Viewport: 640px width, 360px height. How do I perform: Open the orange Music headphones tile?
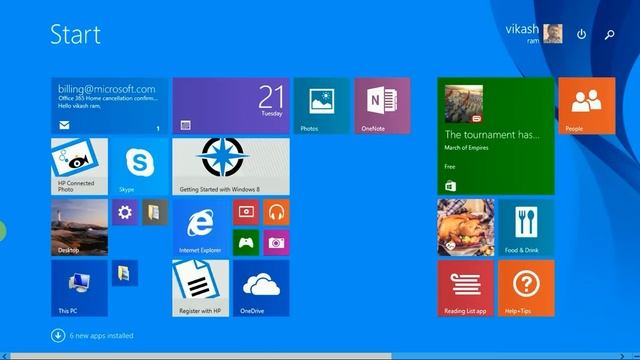(276, 212)
